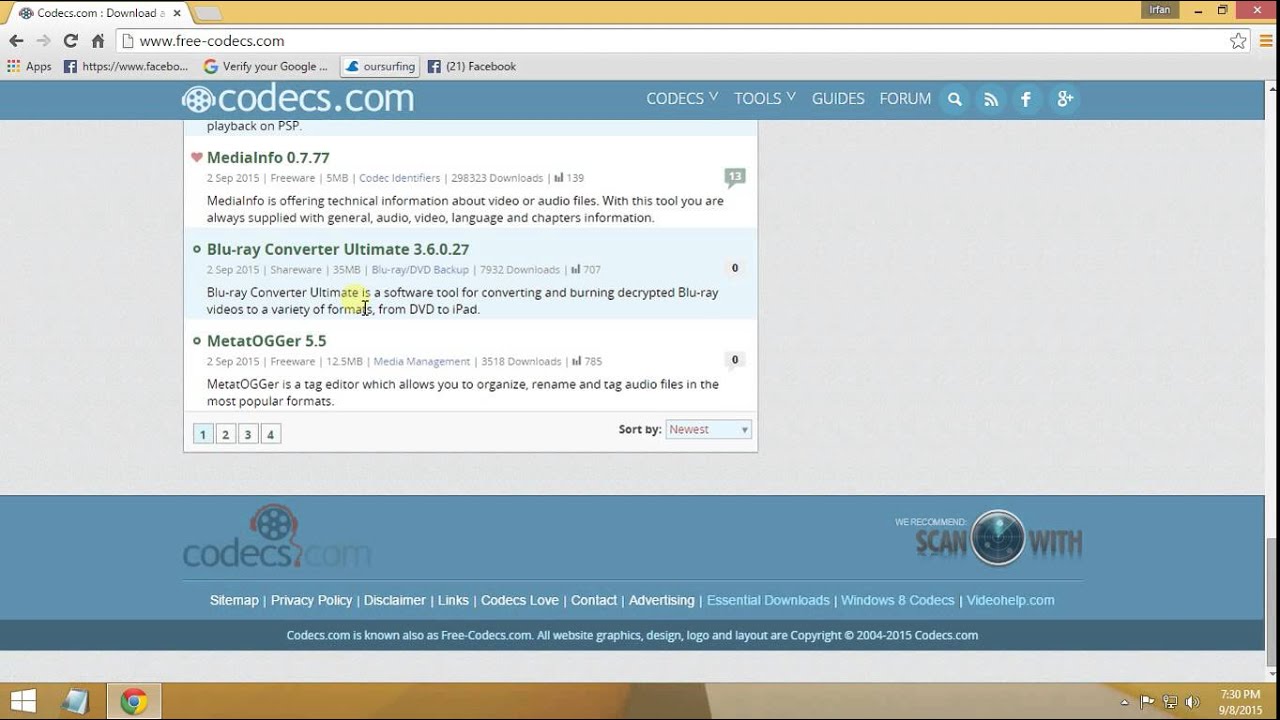Open the Privacy Policy footer link
1280x720 pixels.
(x=311, y=600)
